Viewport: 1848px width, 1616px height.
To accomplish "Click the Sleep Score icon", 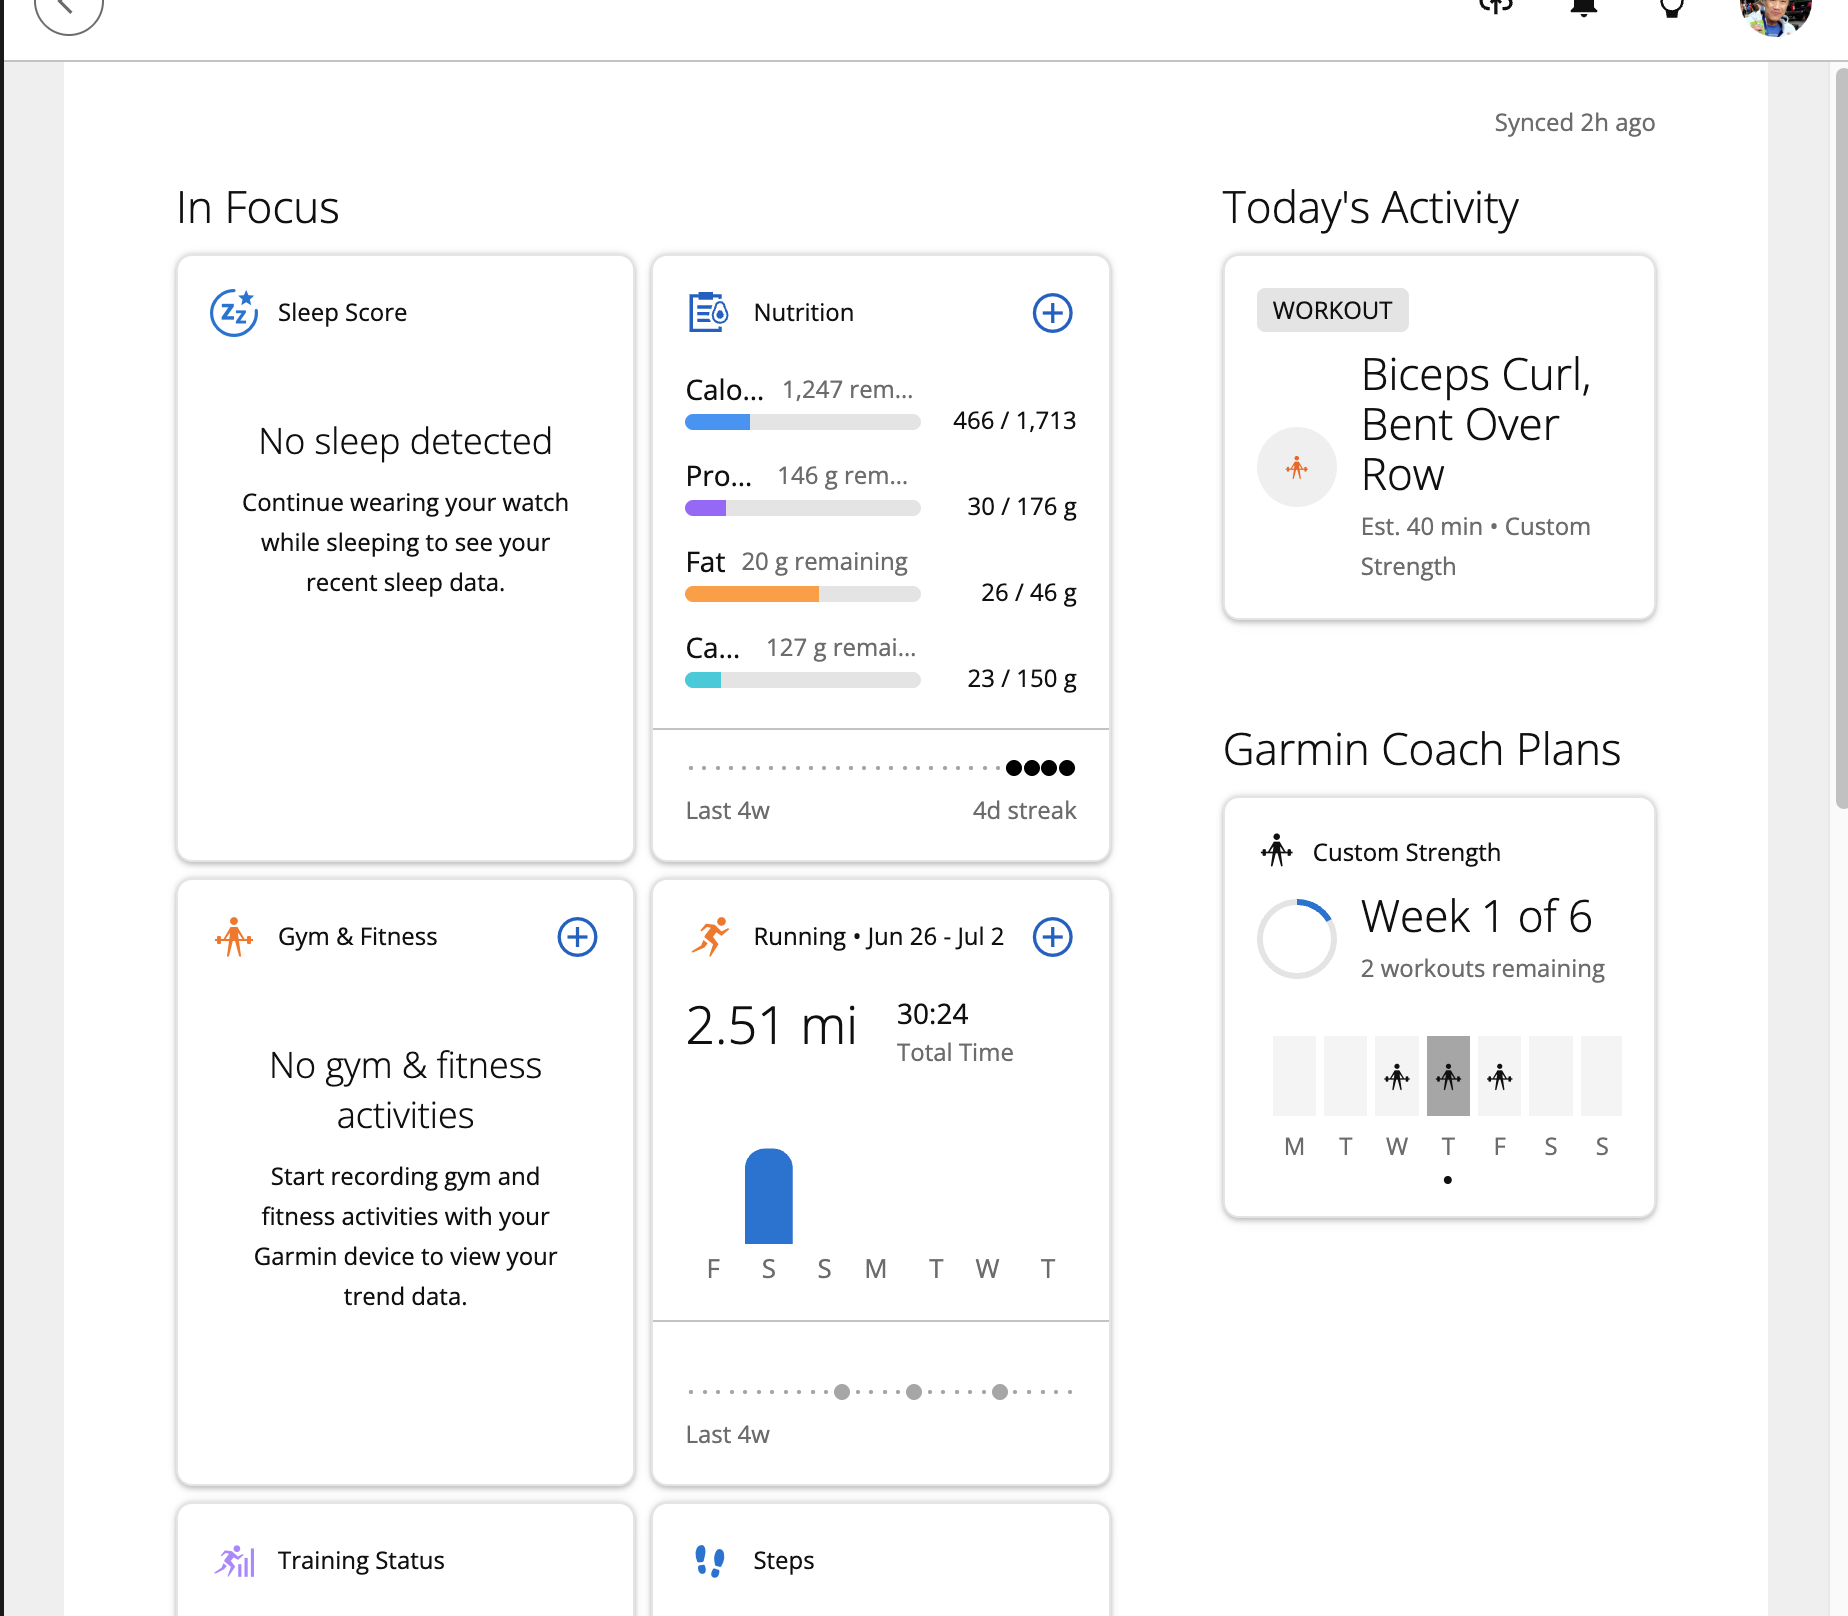I will (234, 312).
